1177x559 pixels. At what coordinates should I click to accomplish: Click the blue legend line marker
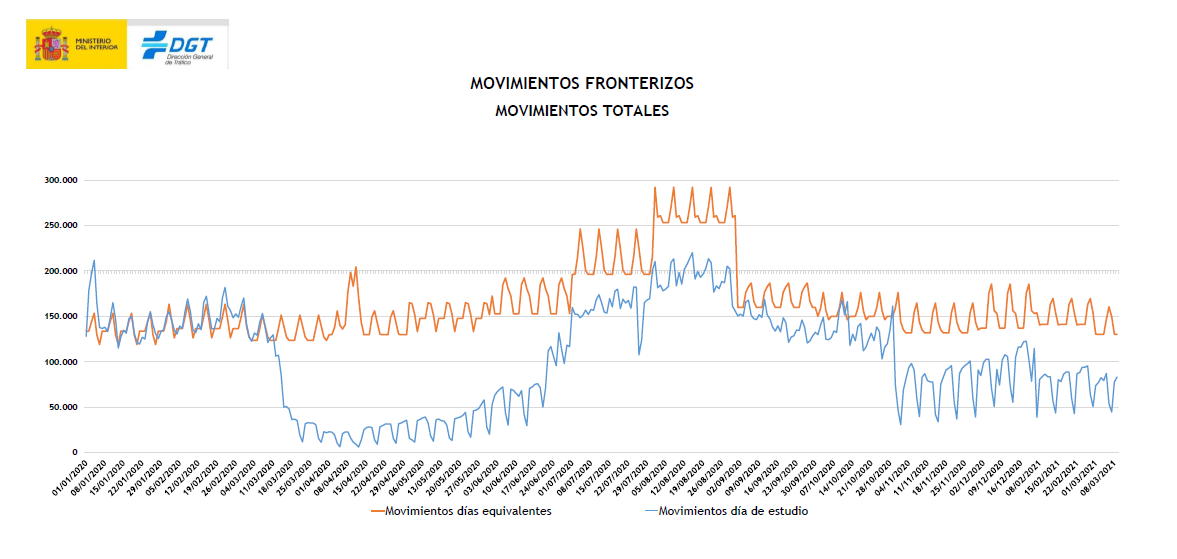pyautogui.click(x=652, y=512)
